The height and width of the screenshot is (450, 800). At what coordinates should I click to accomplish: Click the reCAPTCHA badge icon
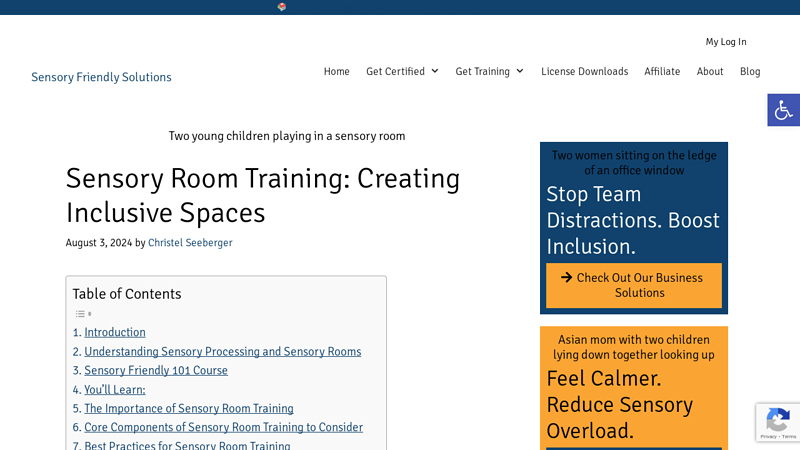pos(778,422)
